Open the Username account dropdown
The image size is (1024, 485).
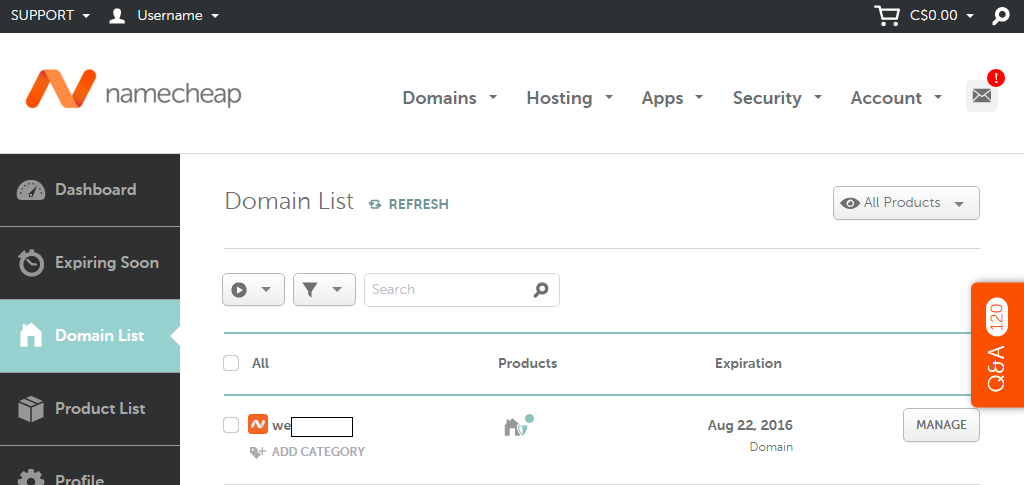tap(165, 16)
